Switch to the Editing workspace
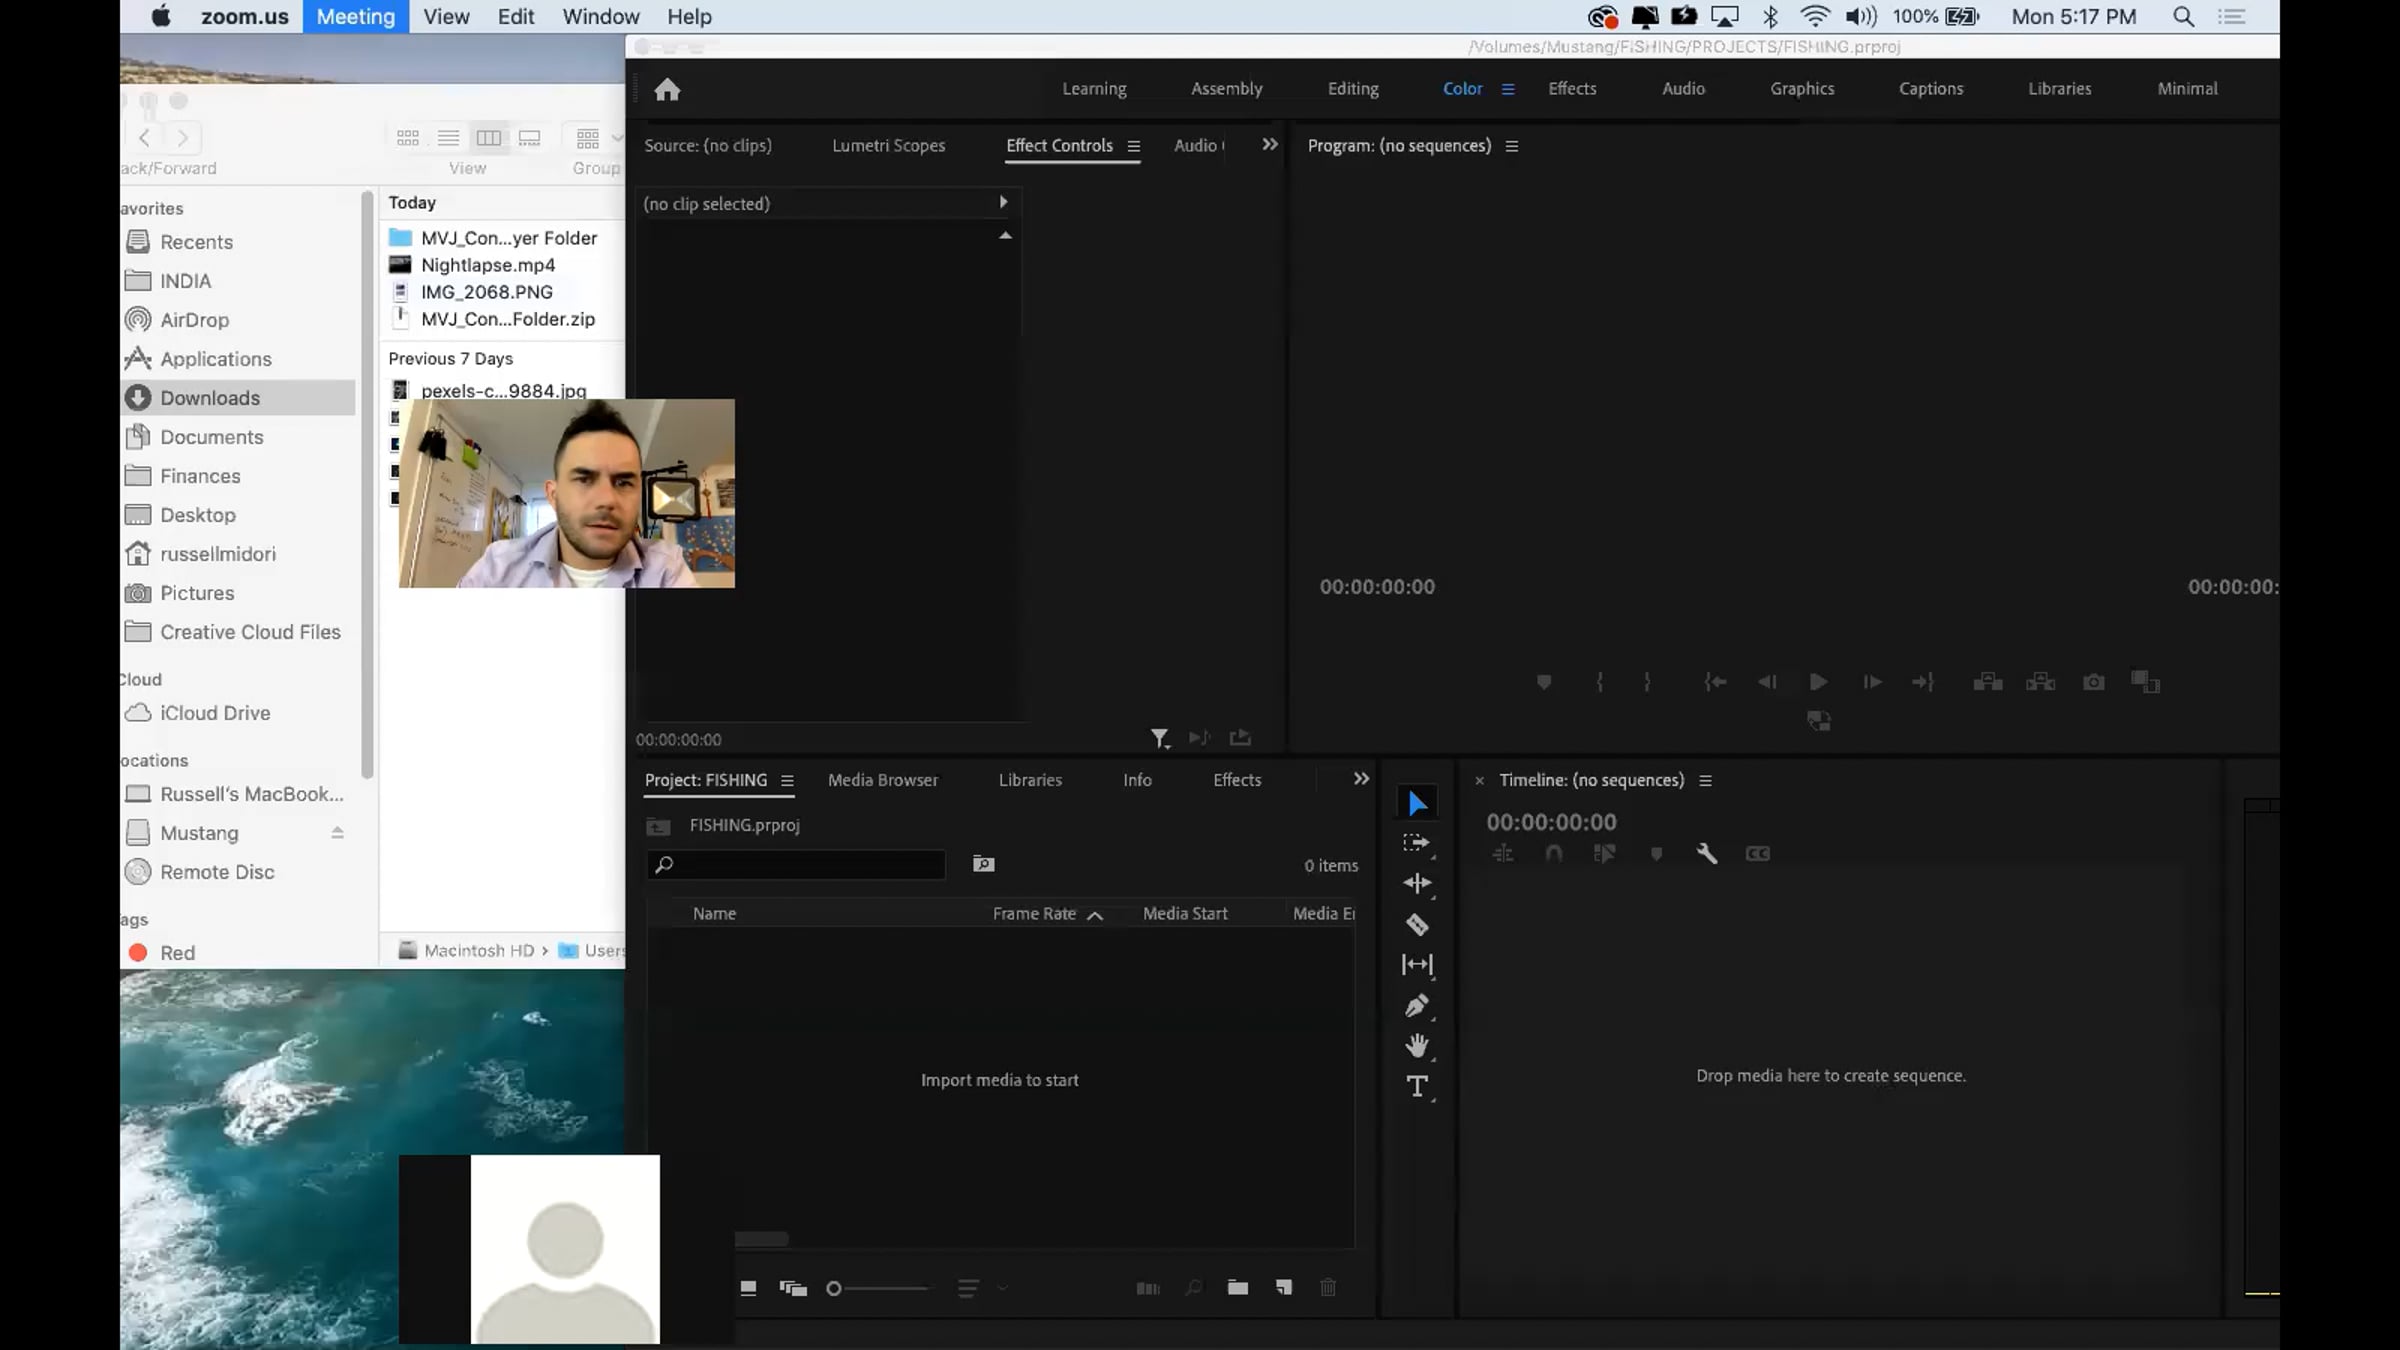Screen dimensions: 2400x1350 (1352, 88)
